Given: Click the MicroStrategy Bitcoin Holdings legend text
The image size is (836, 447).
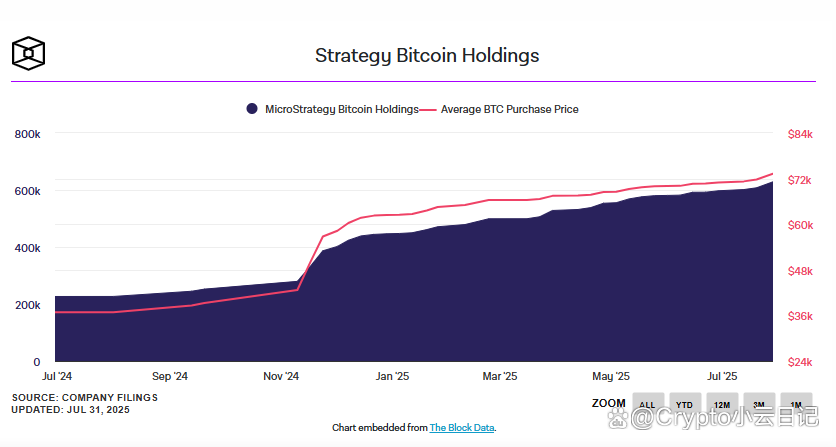Looking at the screenshot, I should coord(341,109).
